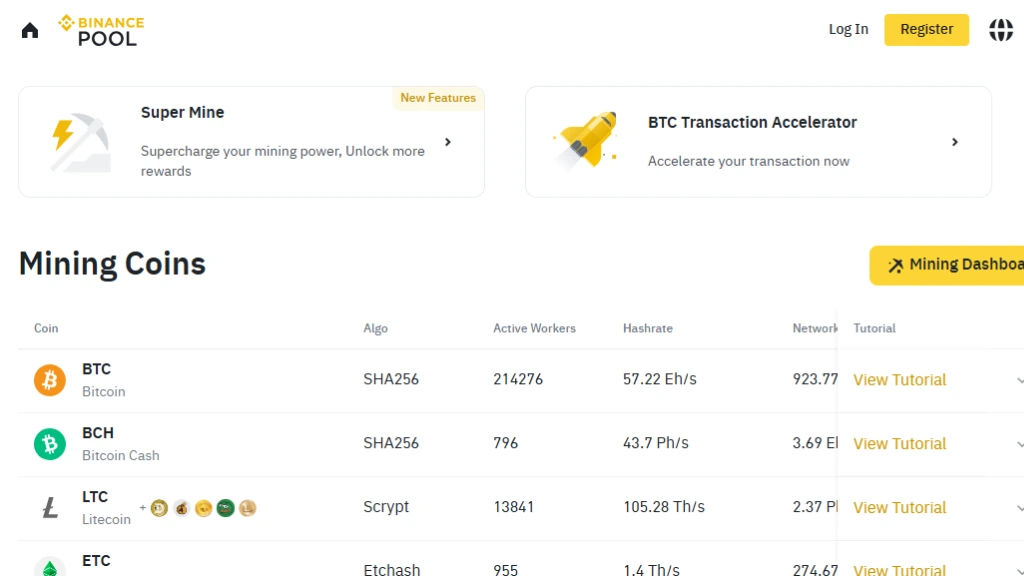Viewport: 1024px width, 576px height.
Task: View Tutorial for ETC
Action: (899, 569)
